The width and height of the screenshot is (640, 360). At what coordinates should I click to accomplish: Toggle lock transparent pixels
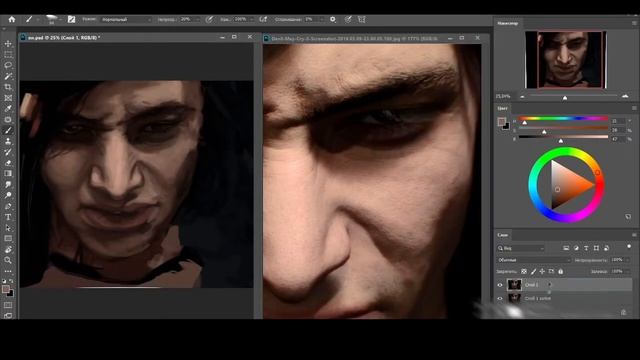[524, 271]
